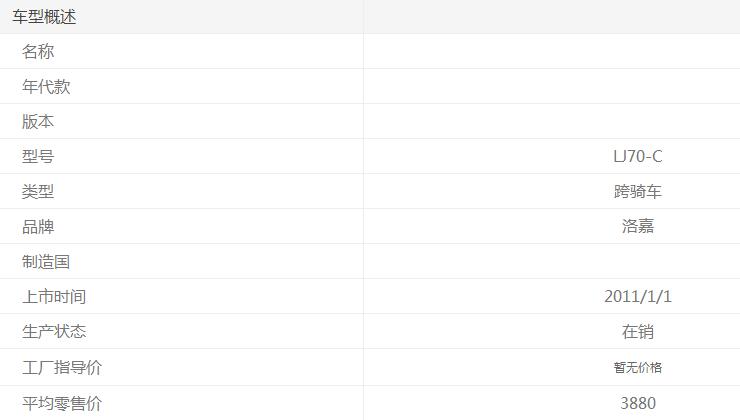This screenshot has width=740, height=420.
Task: Click the 车型概述 section header
Action: point(44,17)
